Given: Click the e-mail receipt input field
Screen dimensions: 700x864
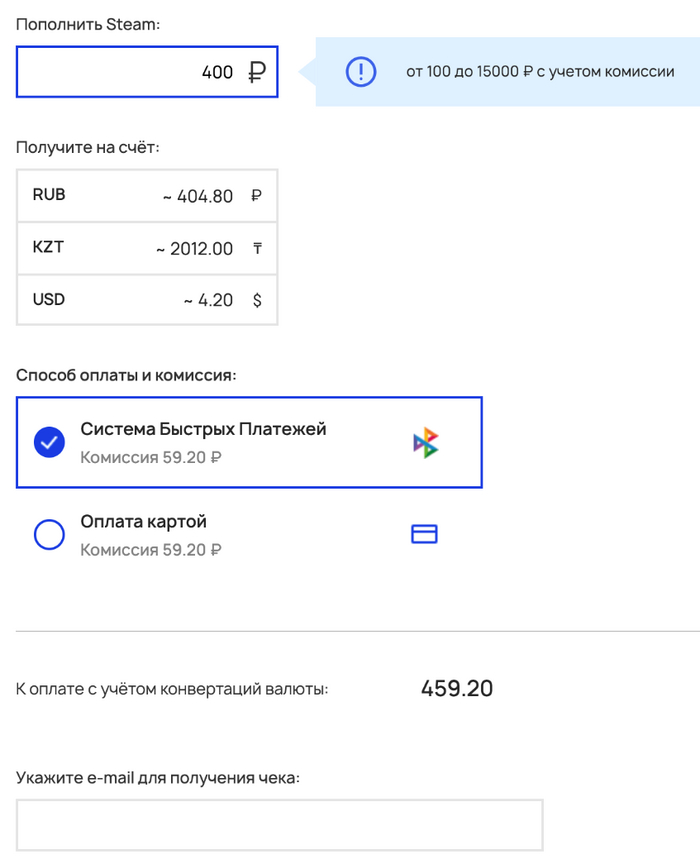Looking at the screenshot, I should [279, 825].
